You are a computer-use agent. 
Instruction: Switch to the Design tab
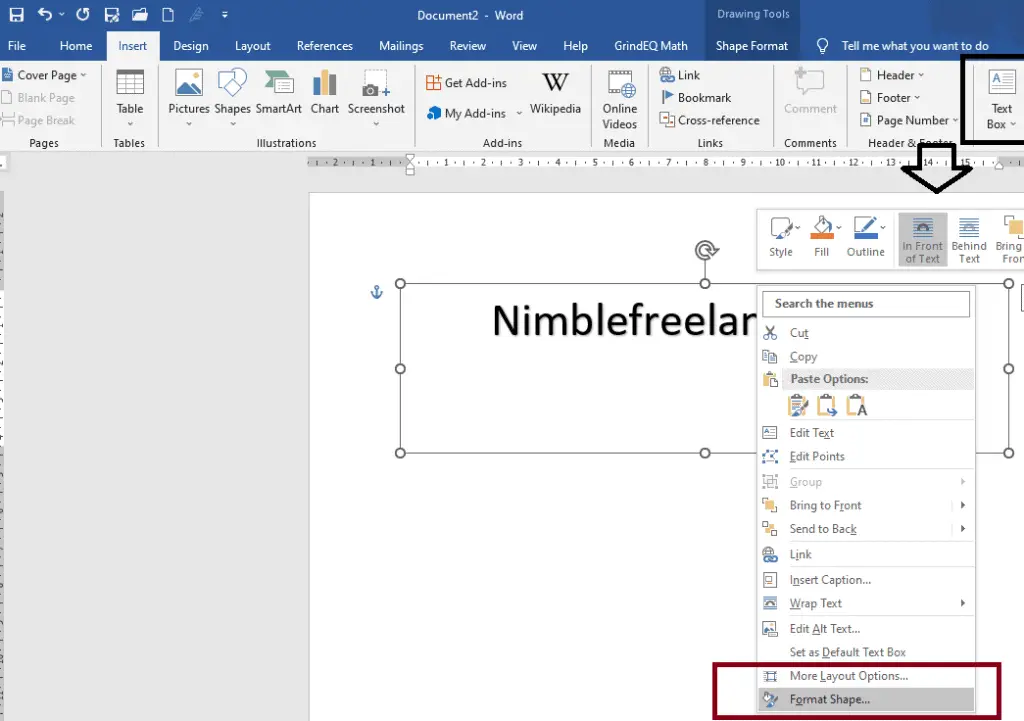[190, 46]
